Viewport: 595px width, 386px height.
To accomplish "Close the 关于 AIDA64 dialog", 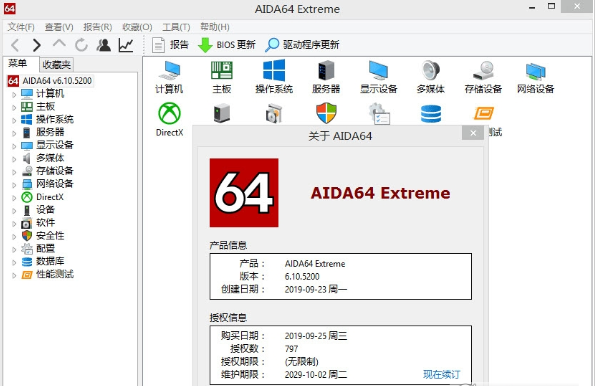I will [x=473, y=133].
